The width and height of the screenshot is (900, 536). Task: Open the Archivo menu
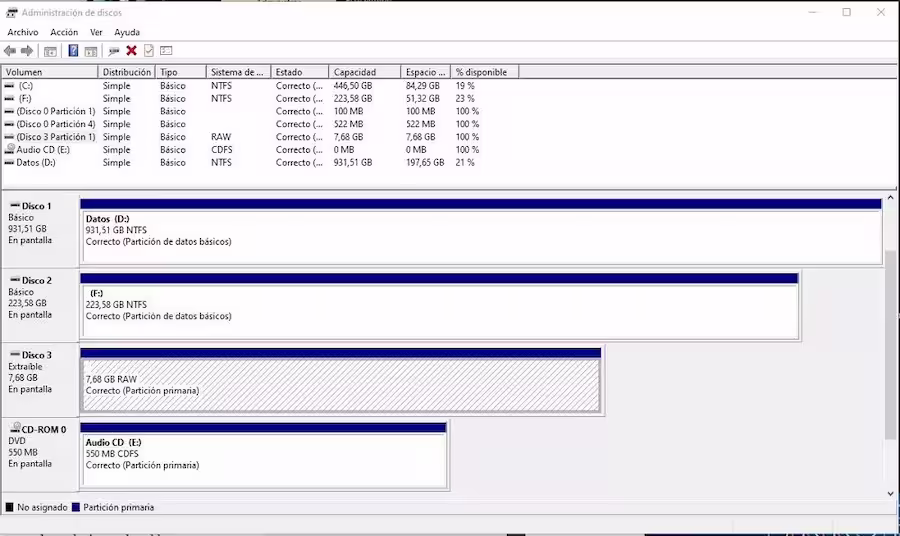[23, 32]
